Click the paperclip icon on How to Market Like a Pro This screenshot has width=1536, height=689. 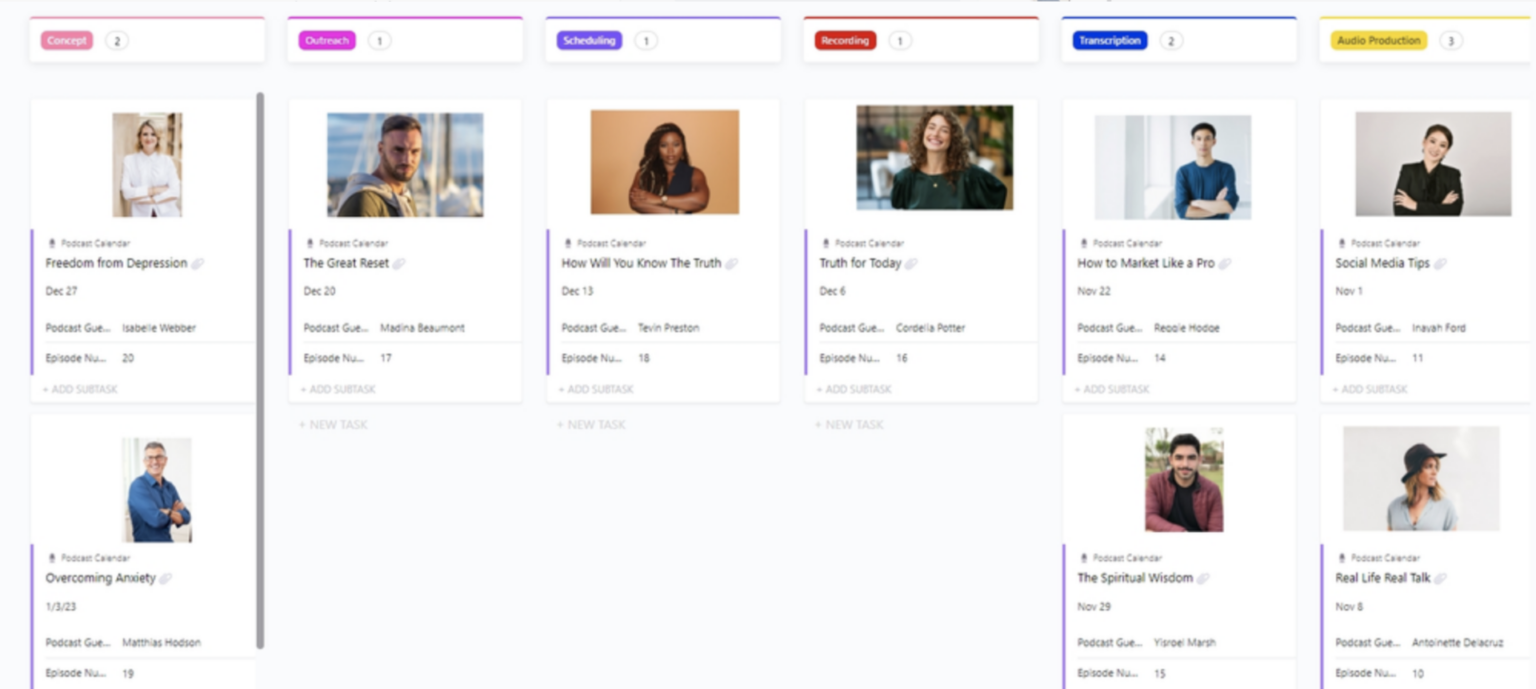coord(1225,263)
